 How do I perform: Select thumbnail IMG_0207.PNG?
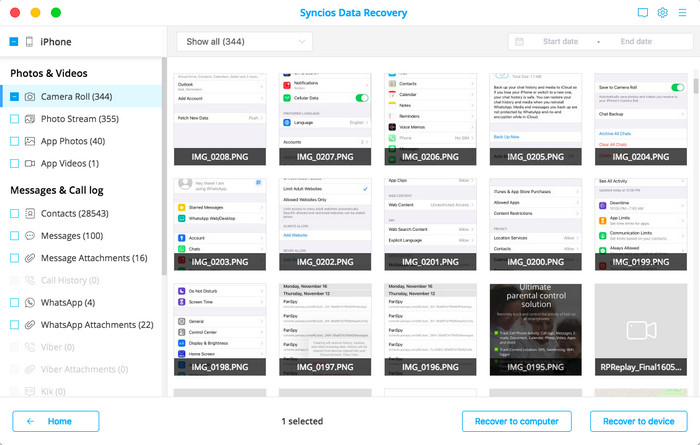click(325, 119)
